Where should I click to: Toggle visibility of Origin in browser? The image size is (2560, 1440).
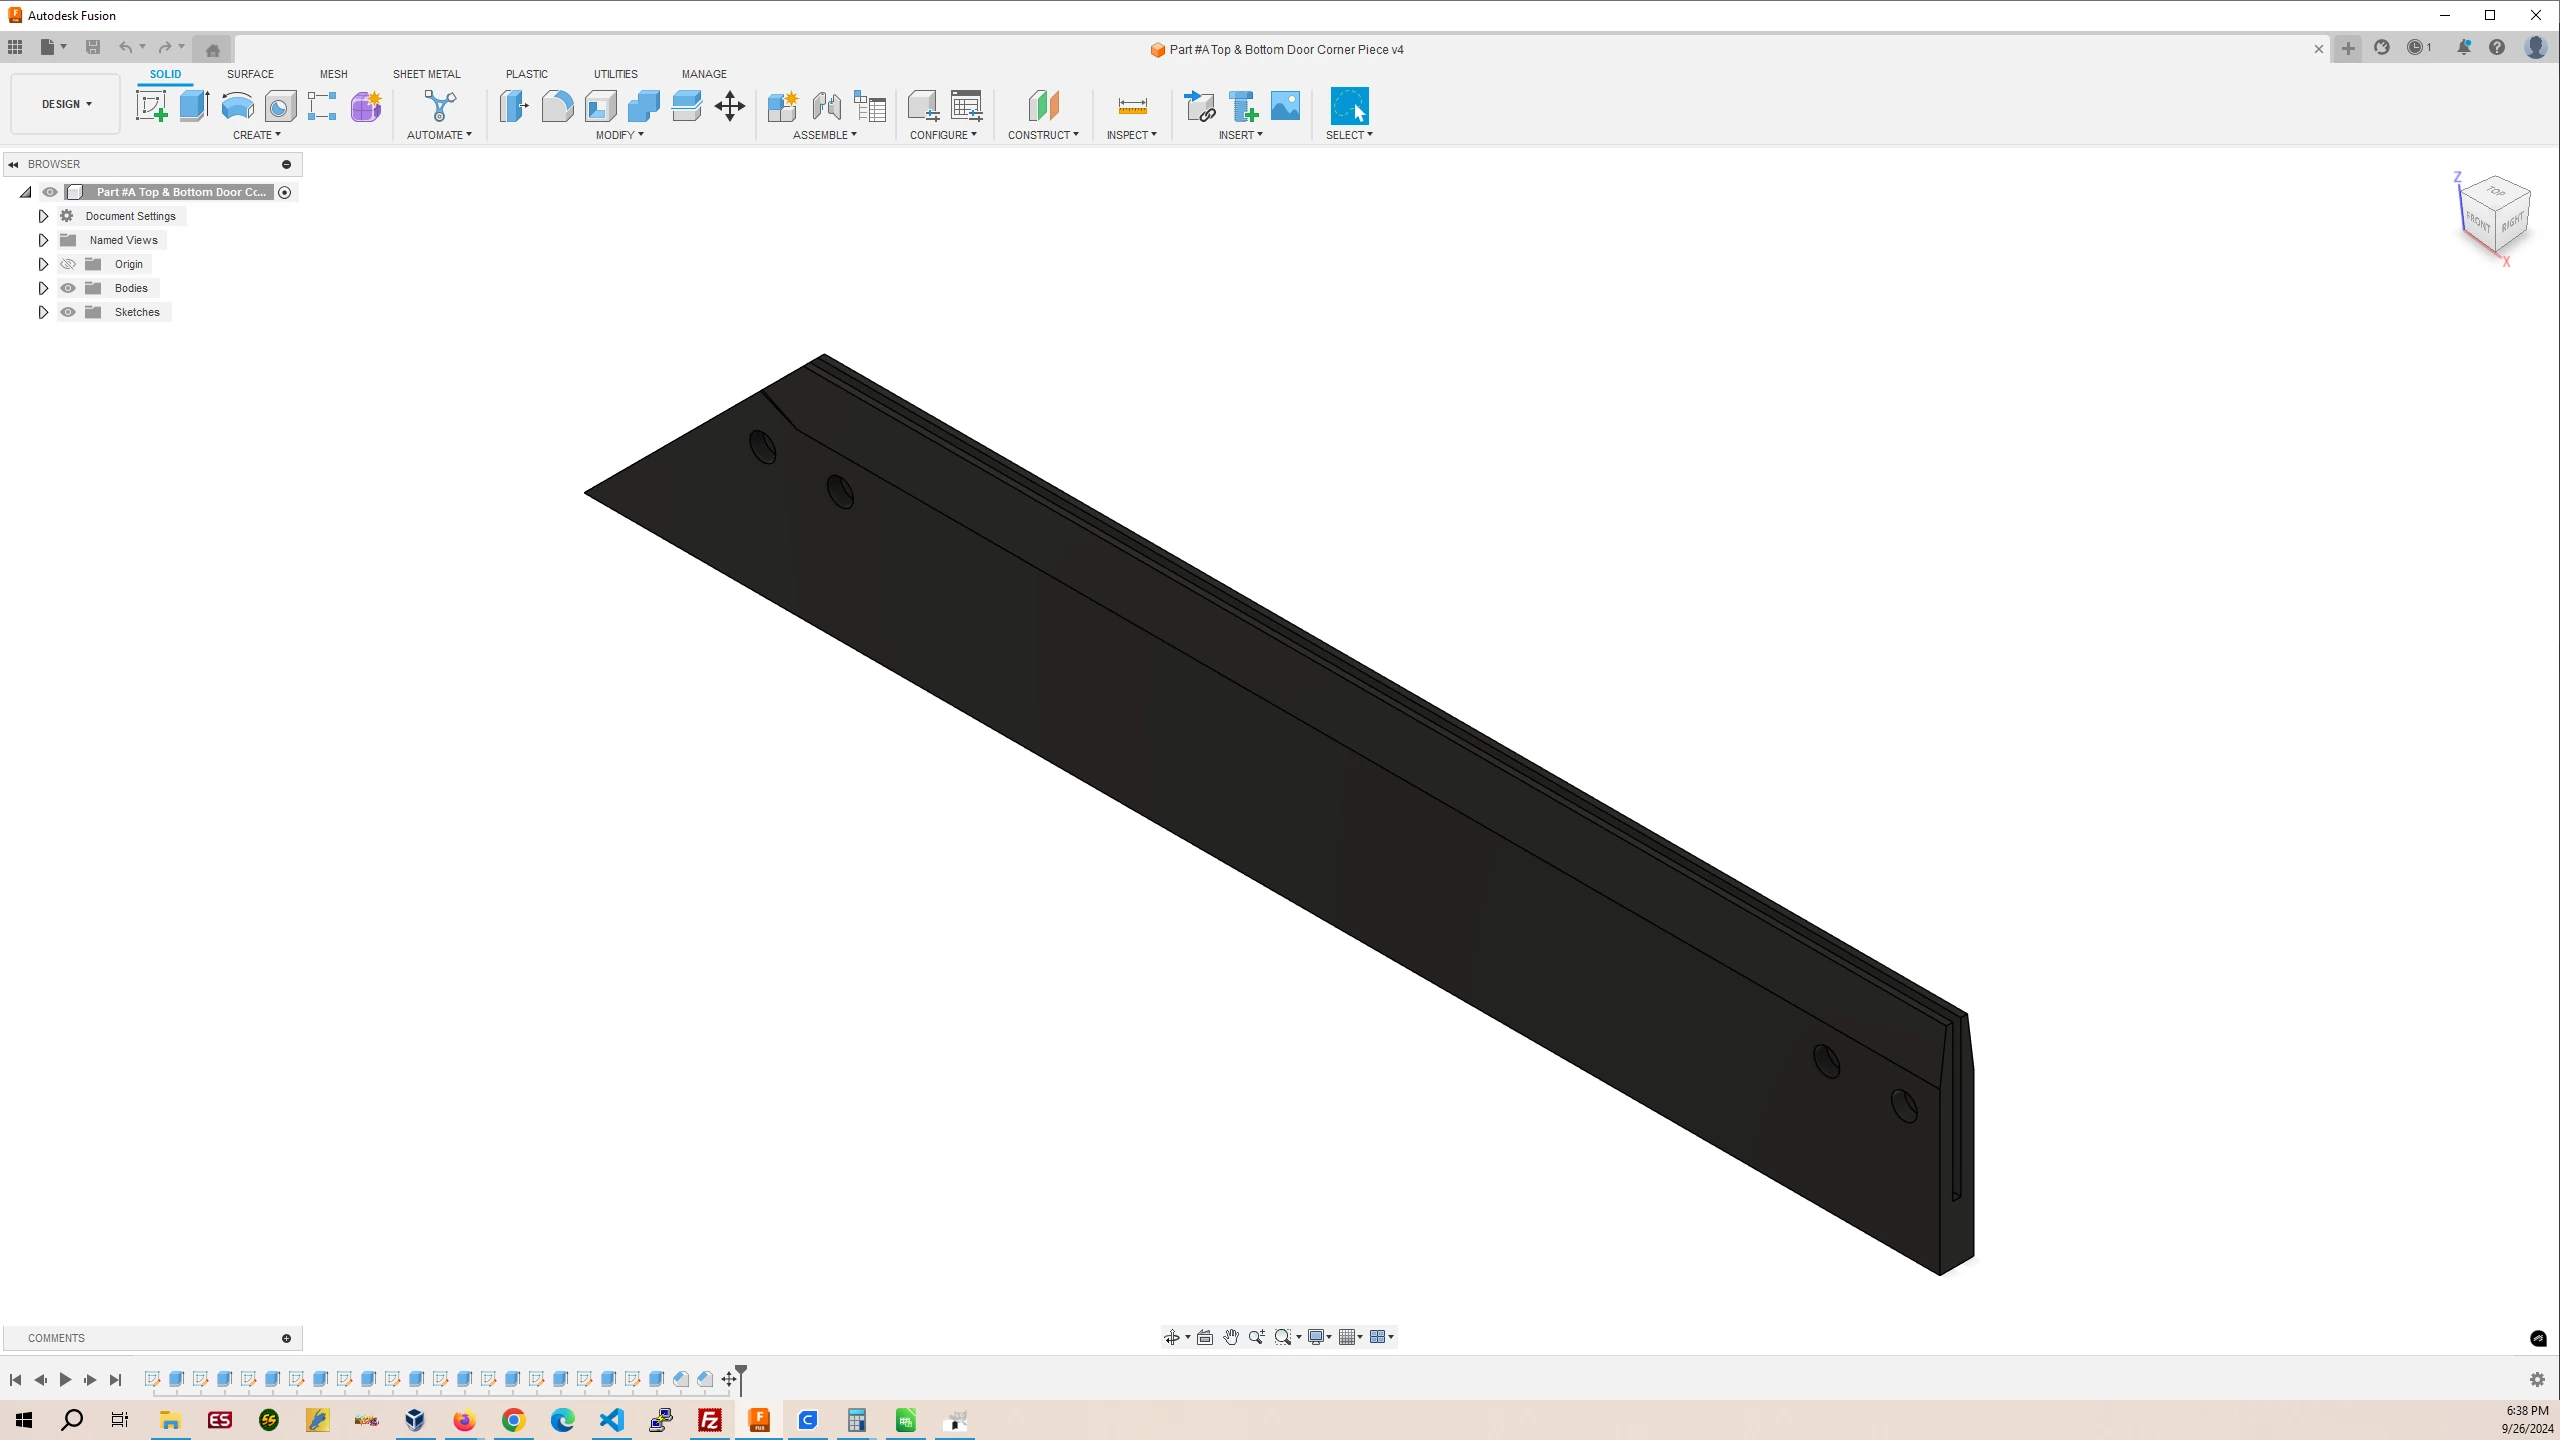point(67,264)
